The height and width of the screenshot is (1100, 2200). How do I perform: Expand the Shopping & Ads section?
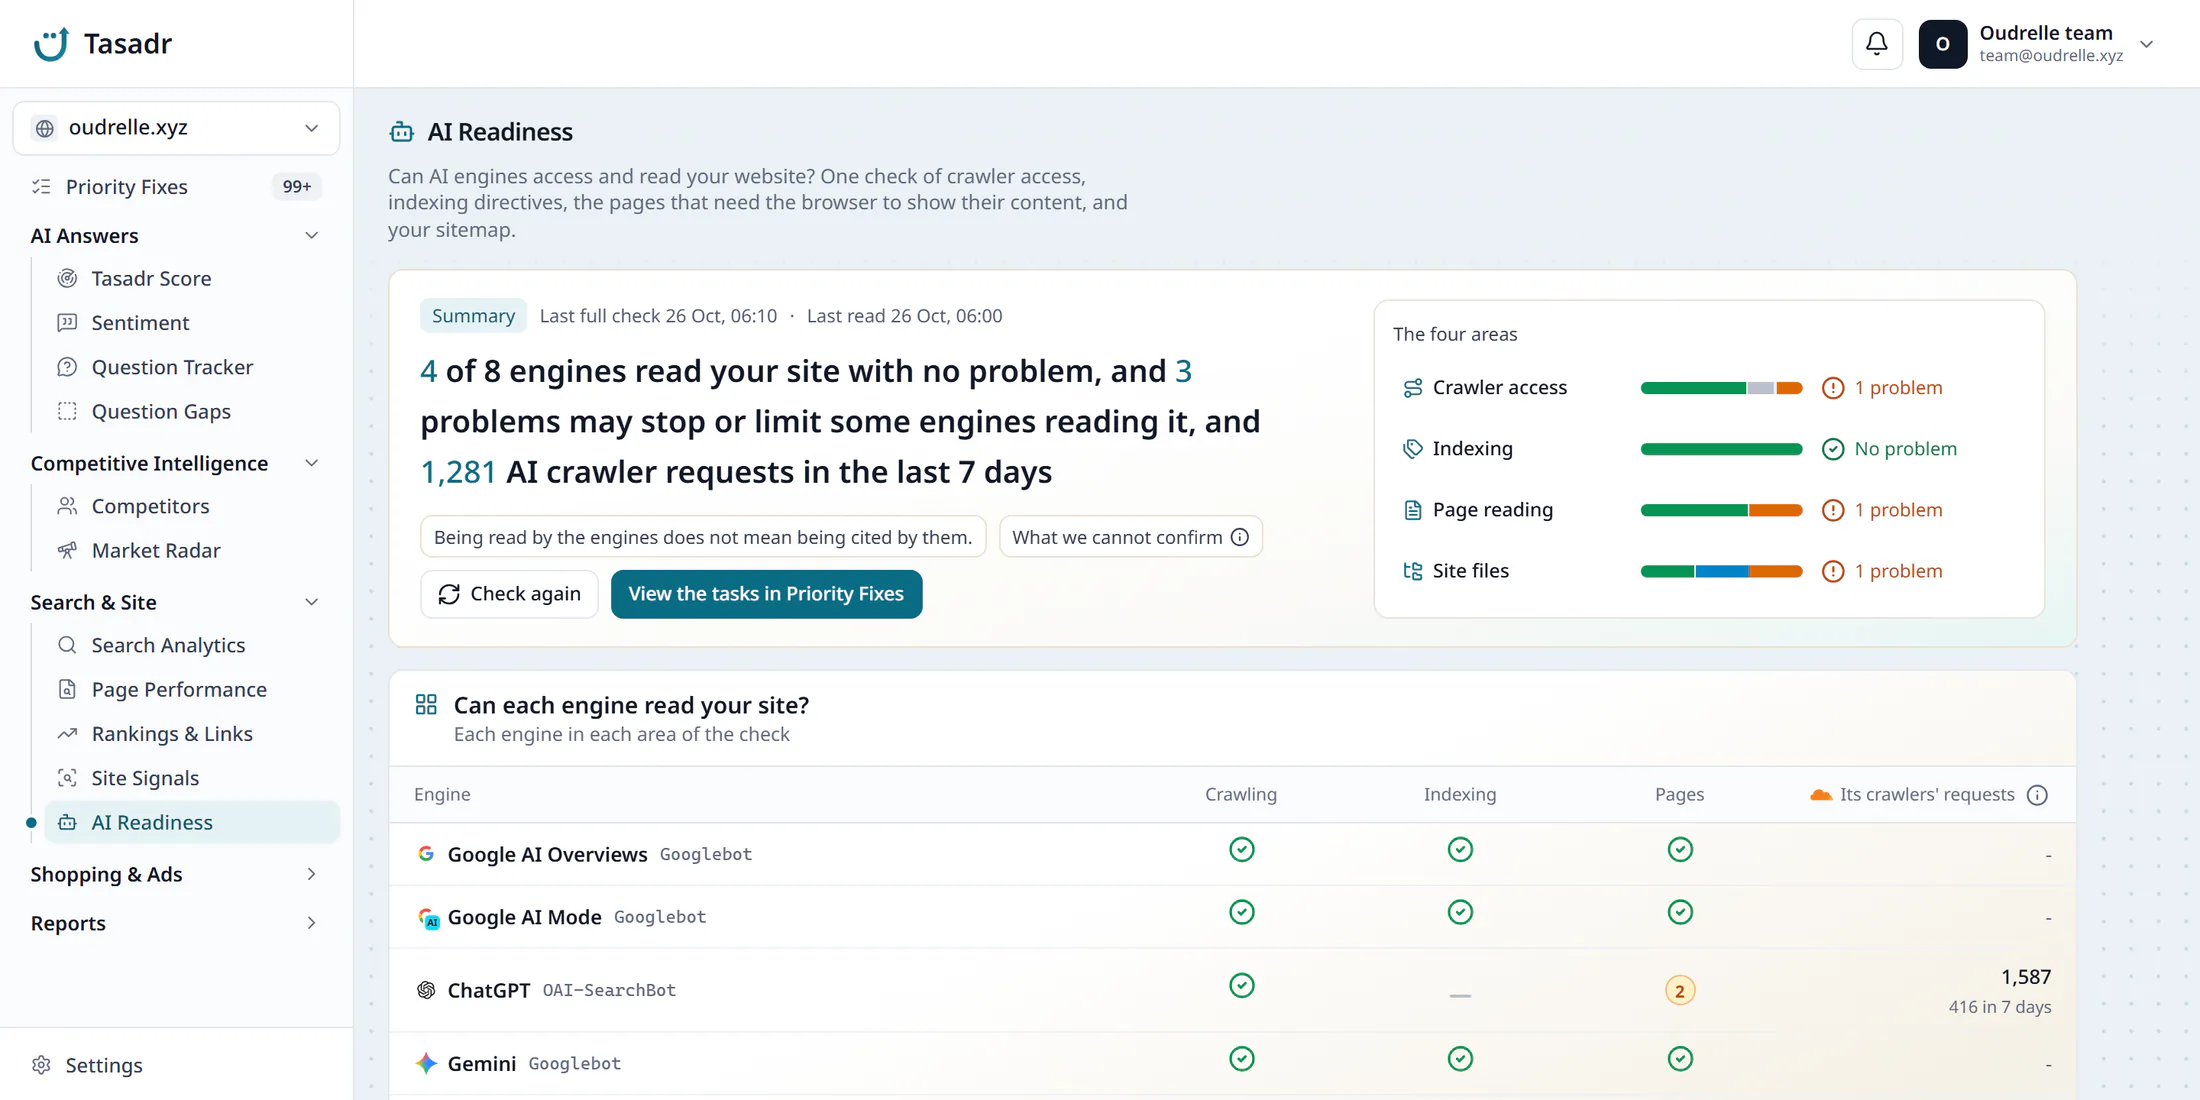(311, 875)
